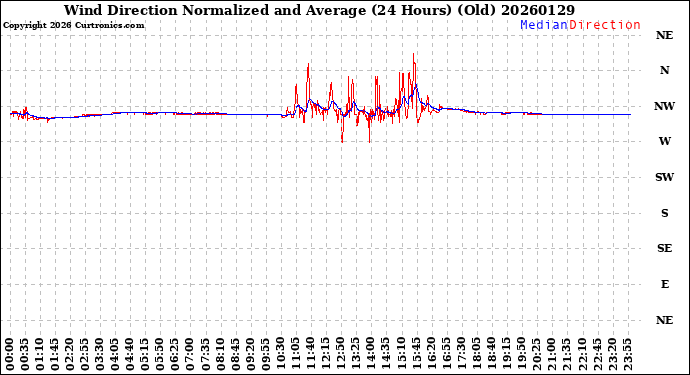Select the bottom NE axis label
690x375 pixels.
pos(664,320)
